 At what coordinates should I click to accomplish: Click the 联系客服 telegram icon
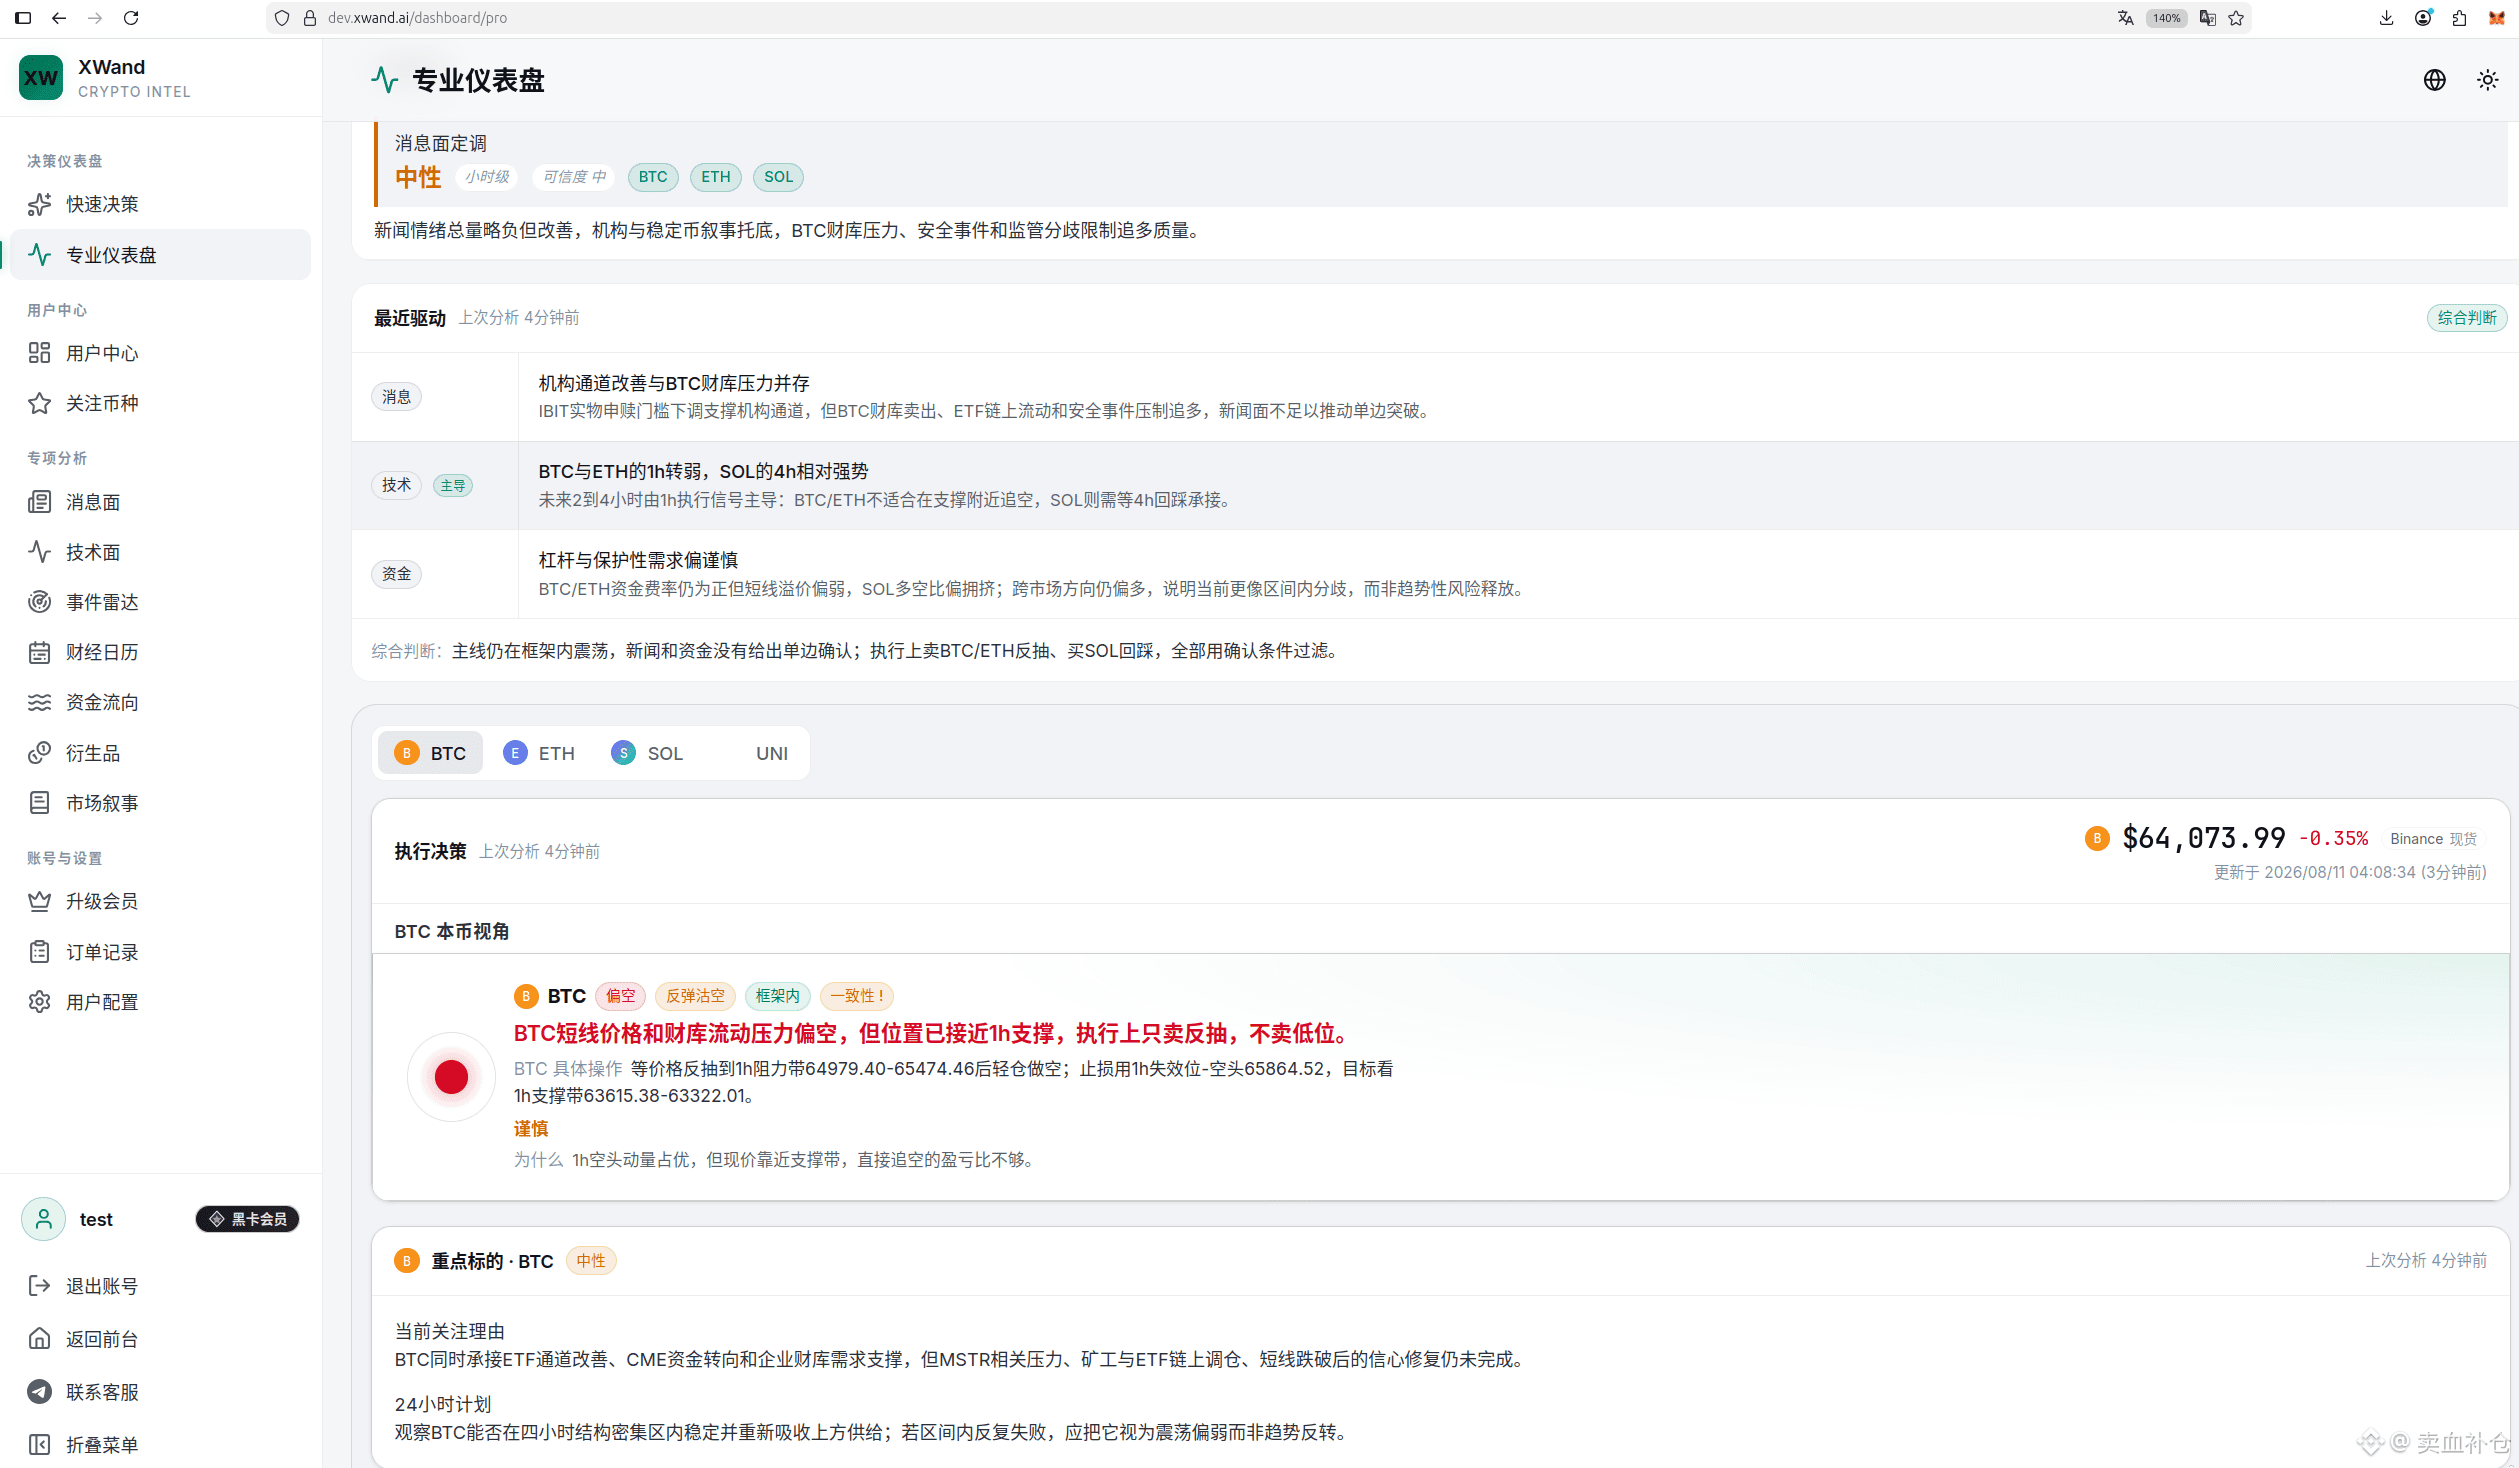tap(39, 1392)
